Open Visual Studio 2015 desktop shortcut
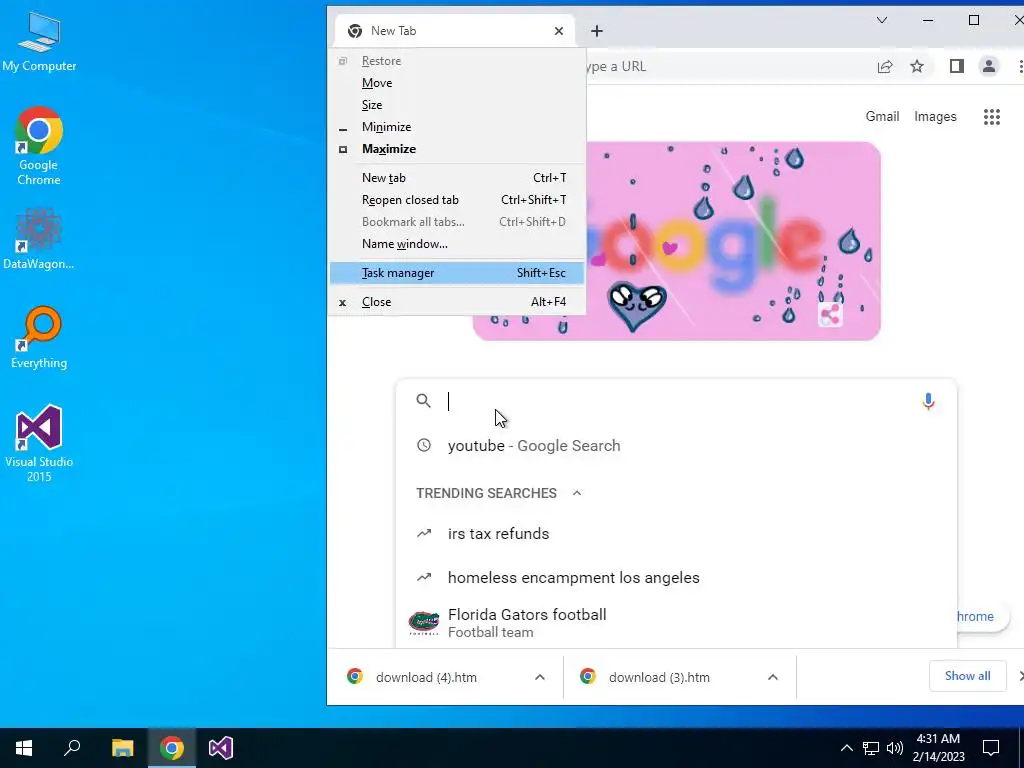This screenshot has width=1024, height=768. click(x=39, y=443)
